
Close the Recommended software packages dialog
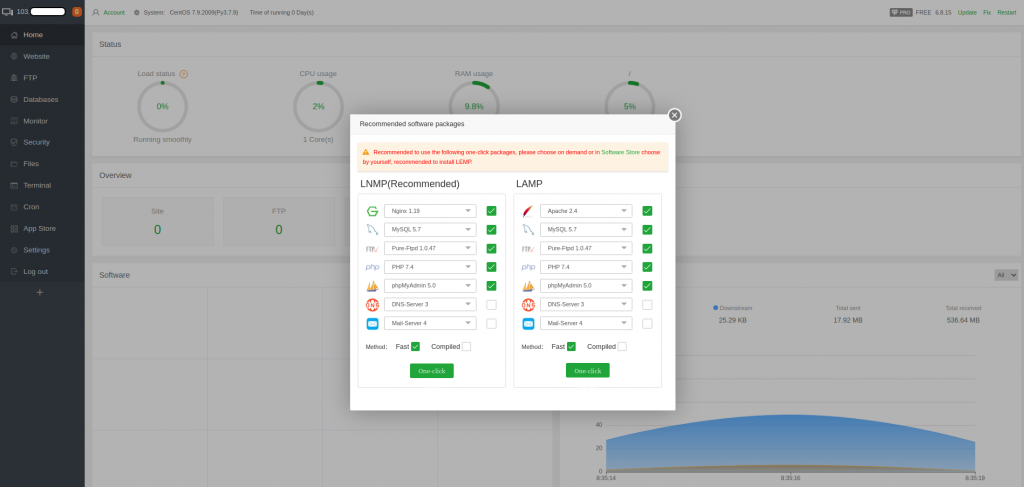(x=675, y=115)
